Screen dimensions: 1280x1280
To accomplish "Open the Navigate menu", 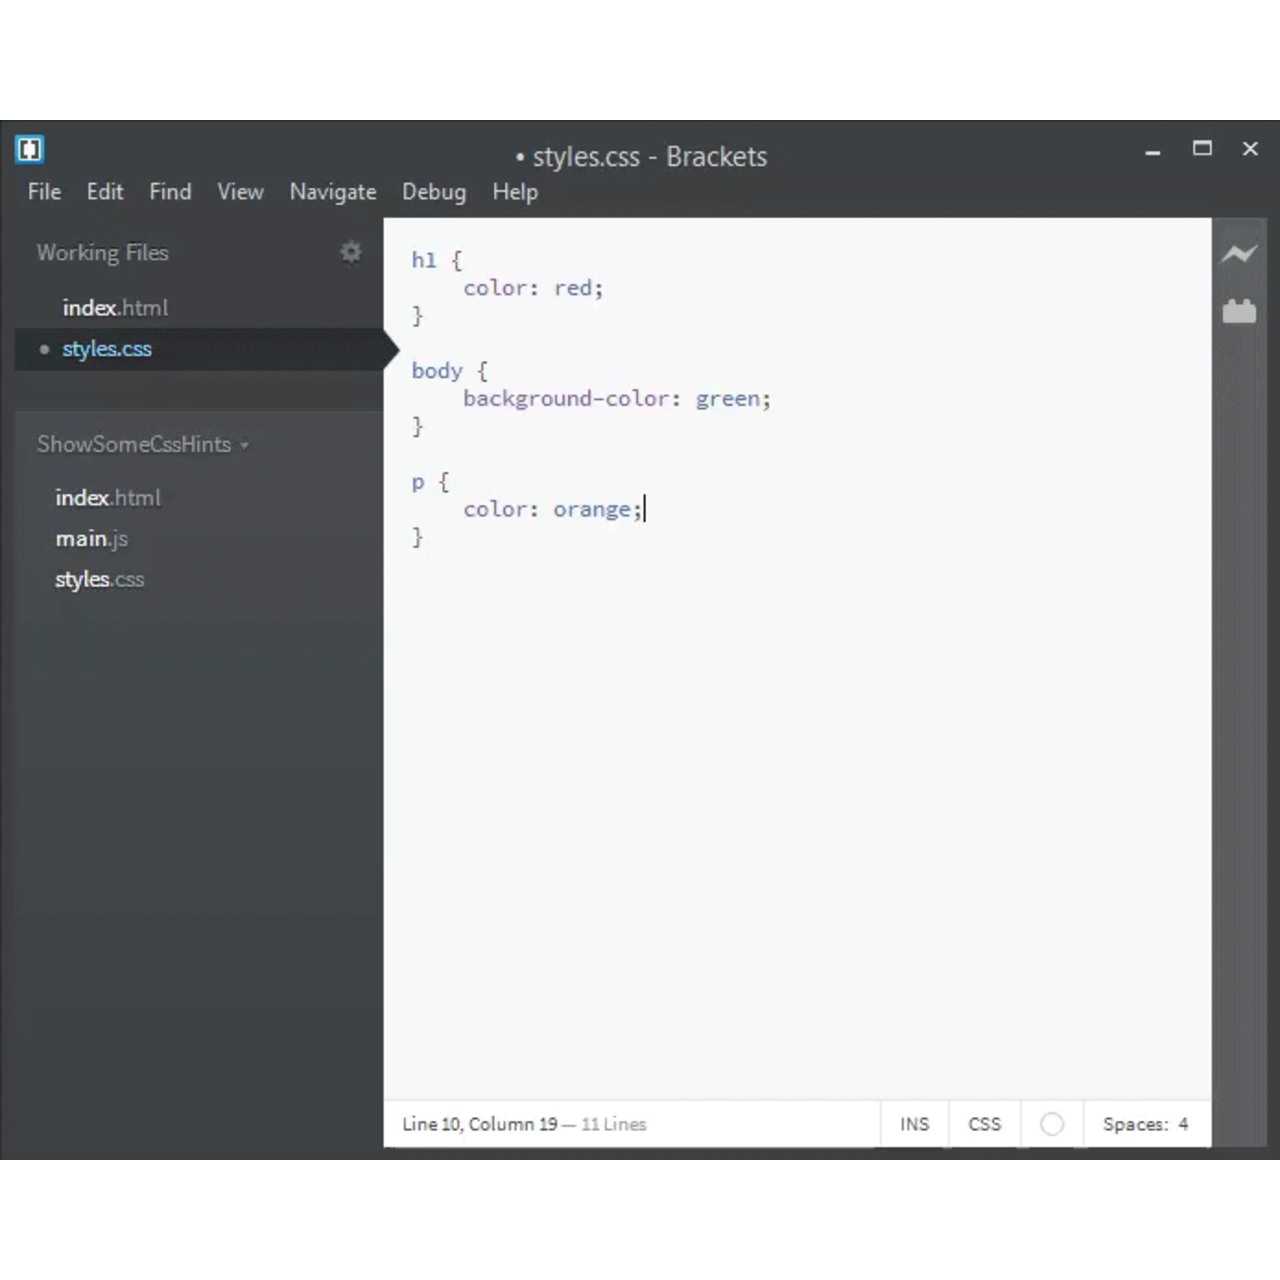I will (333, 192).
